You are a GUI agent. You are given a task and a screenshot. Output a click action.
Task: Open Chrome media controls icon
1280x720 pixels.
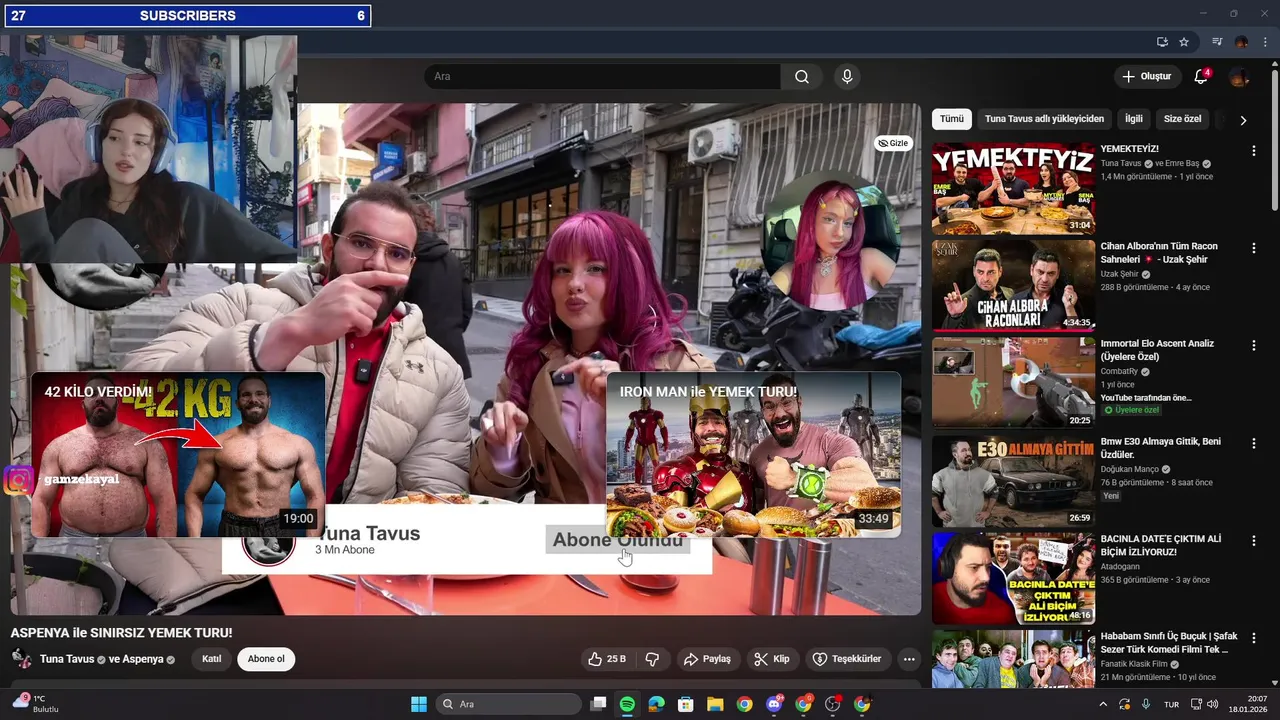pos(1217,42)
